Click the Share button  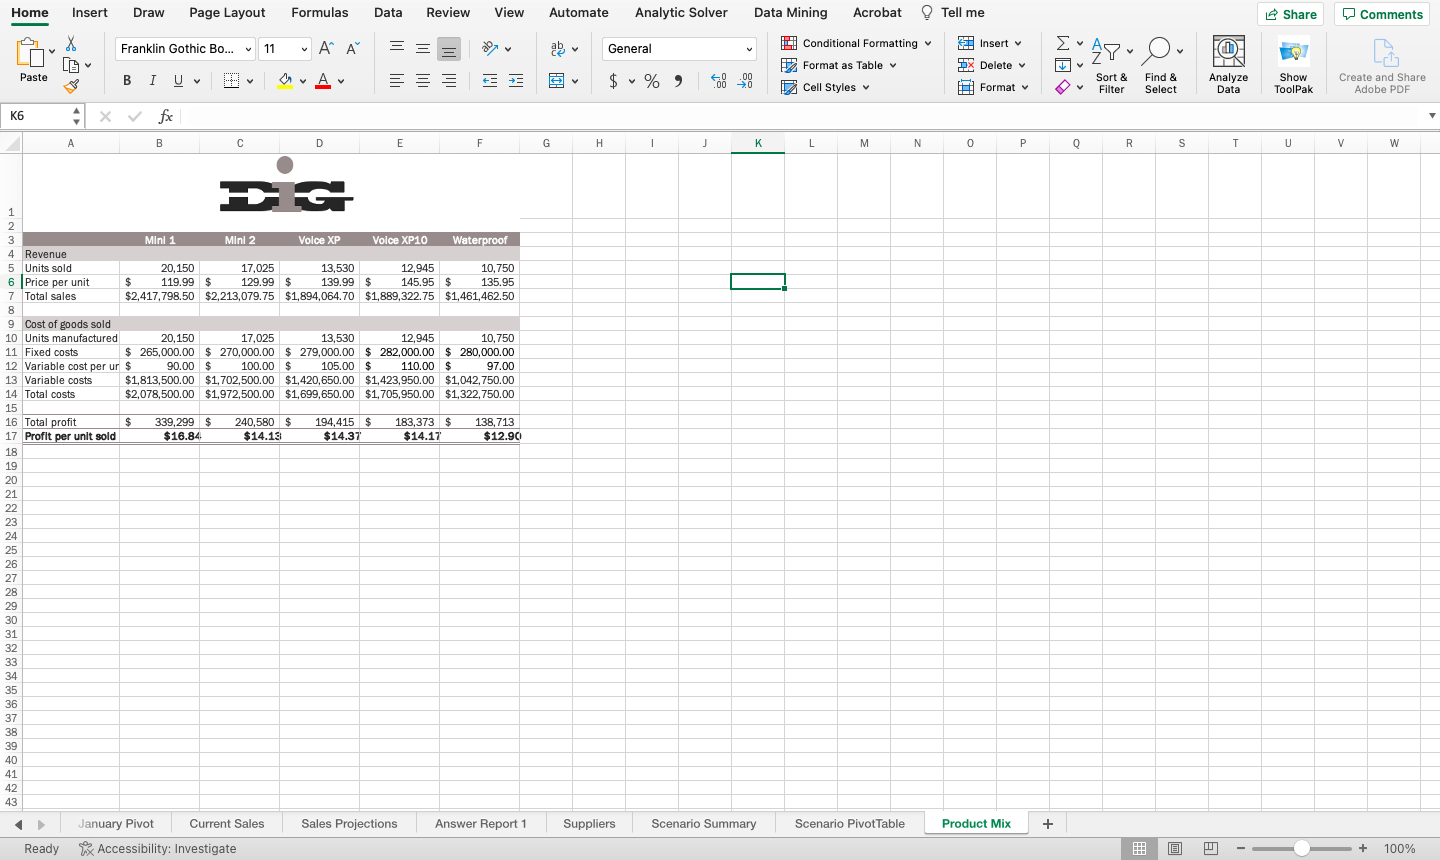tap(1290, 14)
